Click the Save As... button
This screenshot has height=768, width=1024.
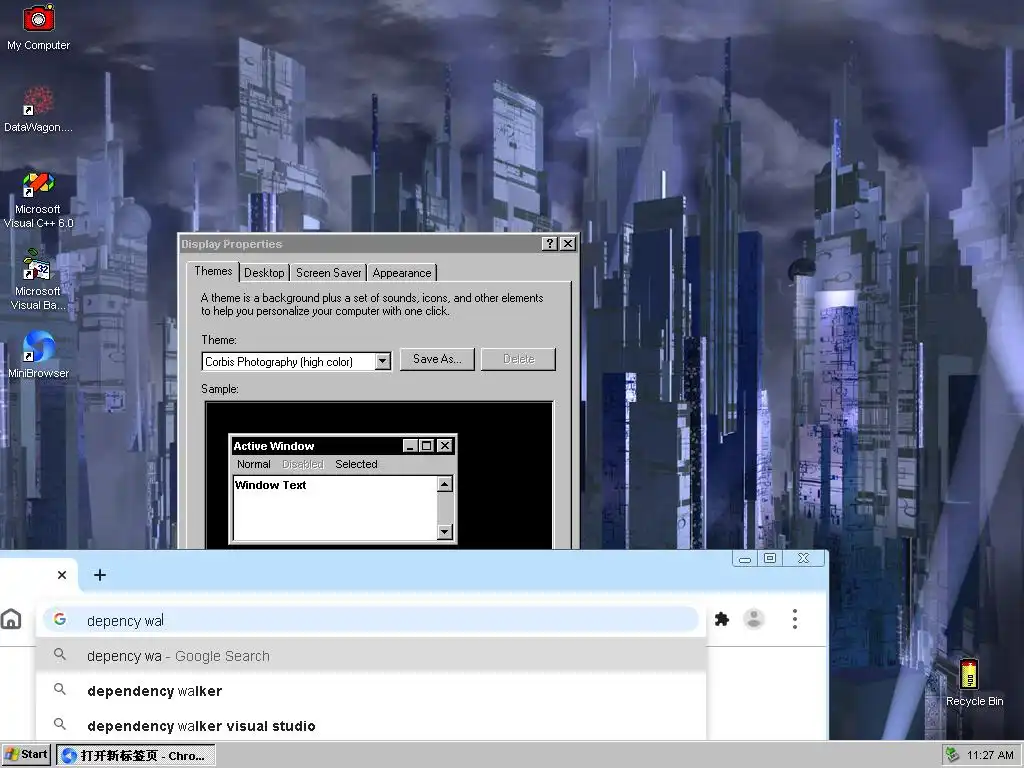(437, 359)
